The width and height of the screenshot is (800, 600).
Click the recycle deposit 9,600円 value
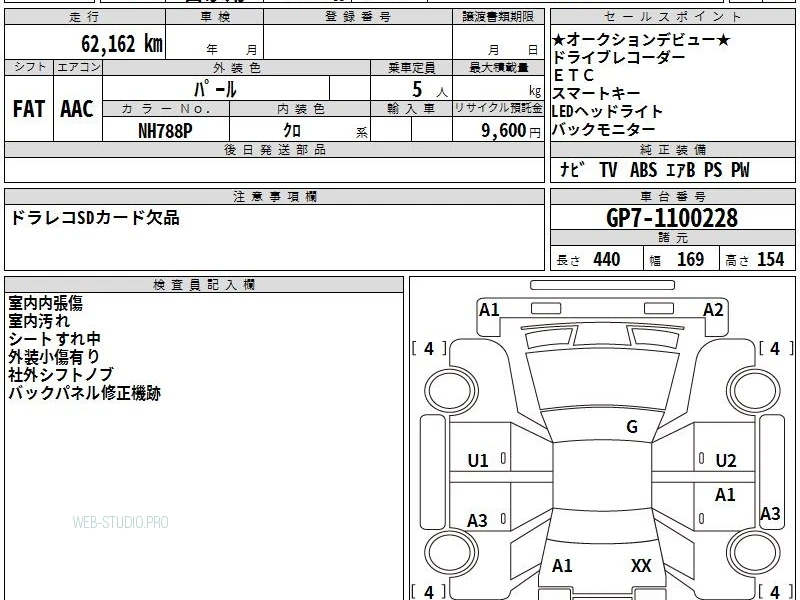tap(511, 131)
